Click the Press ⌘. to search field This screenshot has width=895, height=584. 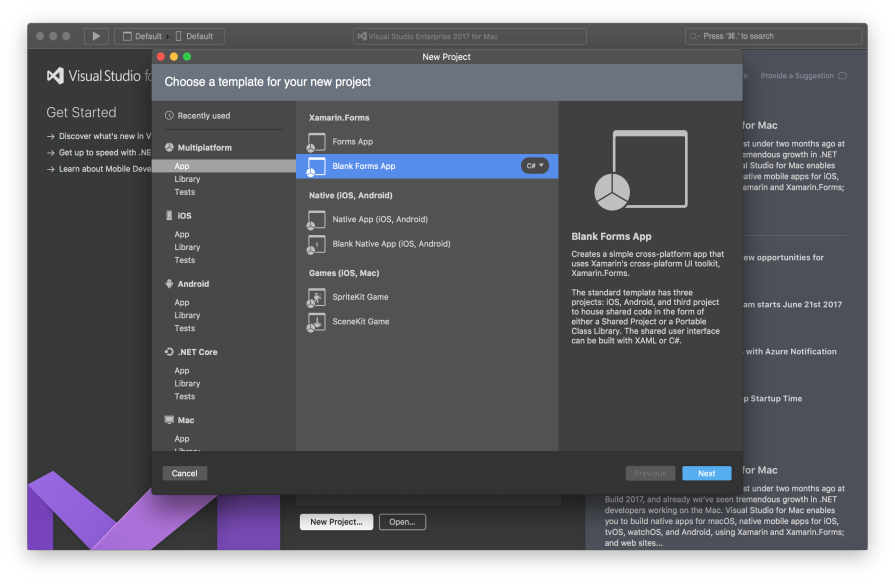coord(773,36)
